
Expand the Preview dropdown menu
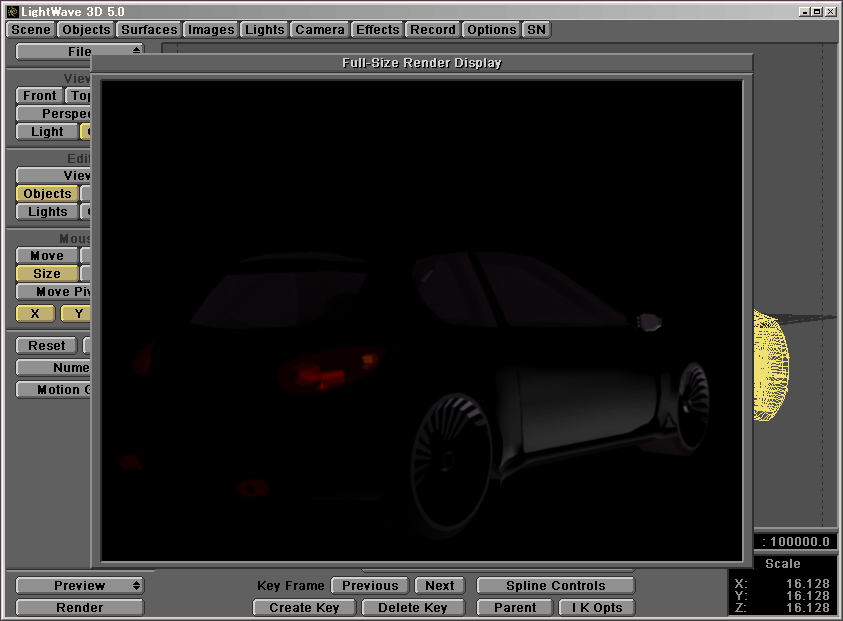[x=80, y=586]
